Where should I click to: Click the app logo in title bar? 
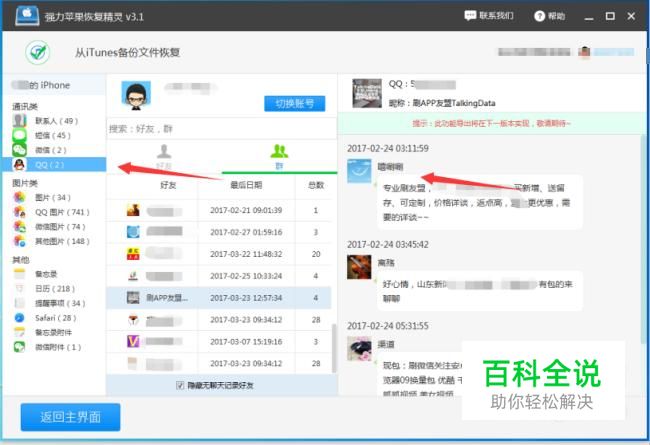[x=27, y=15]
